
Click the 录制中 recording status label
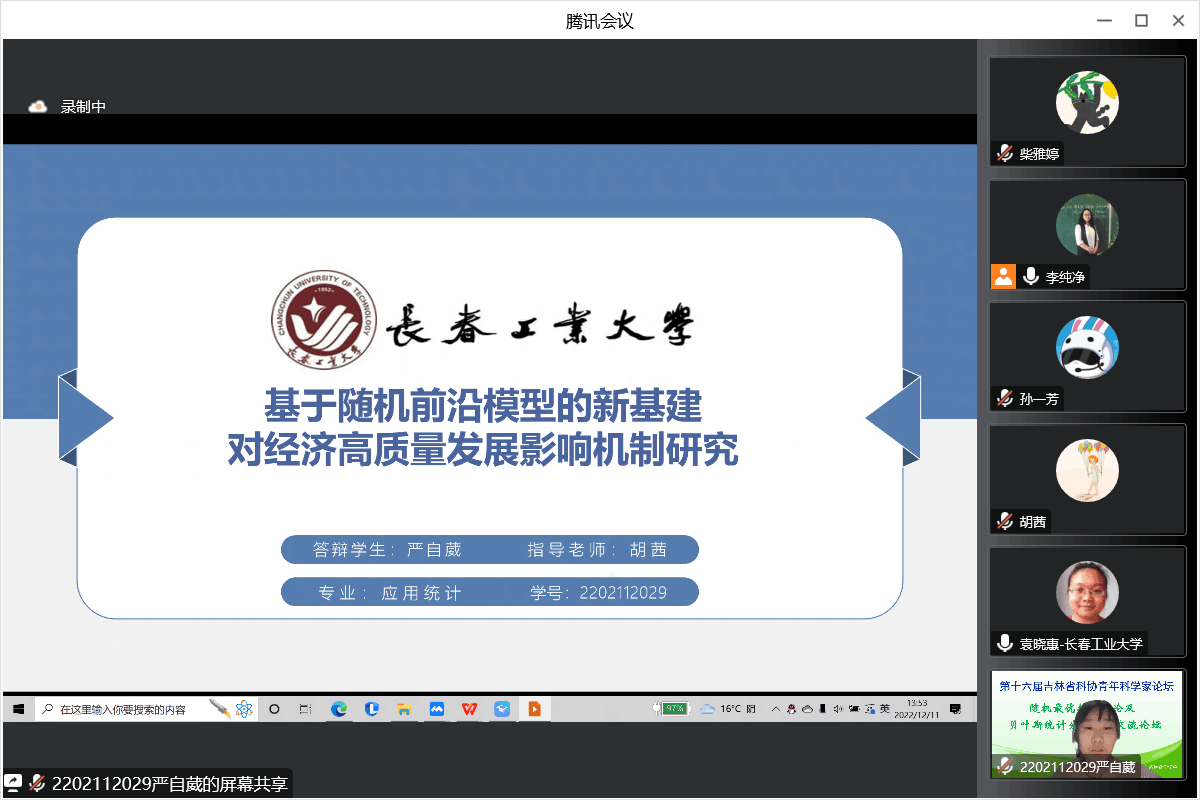tap(83, 107)
